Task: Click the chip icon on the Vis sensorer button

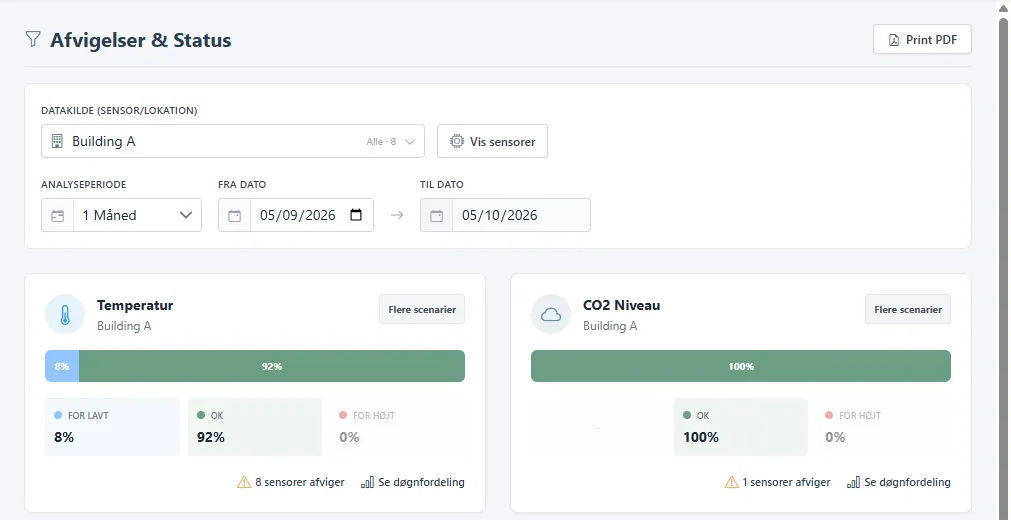Action: pyautogui.click(x=456, y=141)
